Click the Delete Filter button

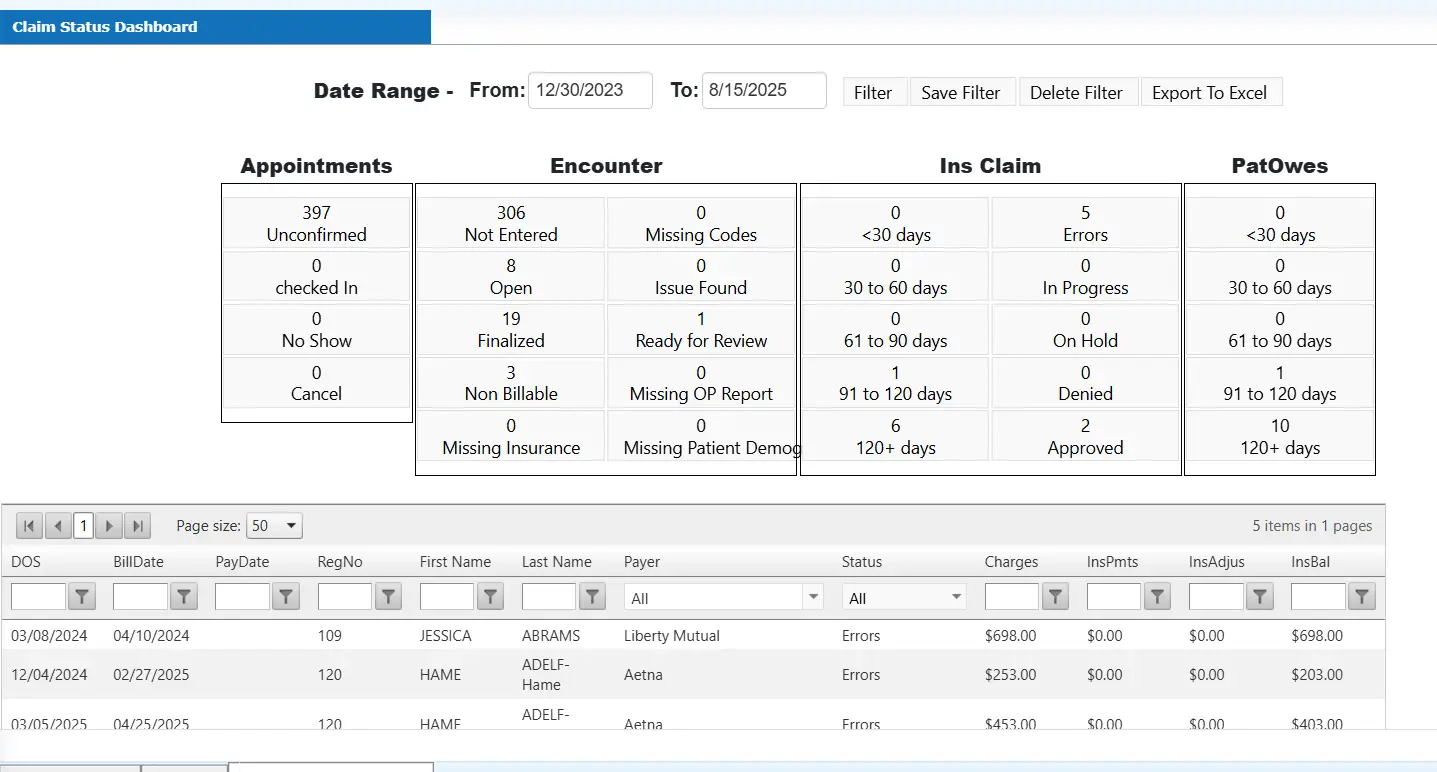[1076, 92]
